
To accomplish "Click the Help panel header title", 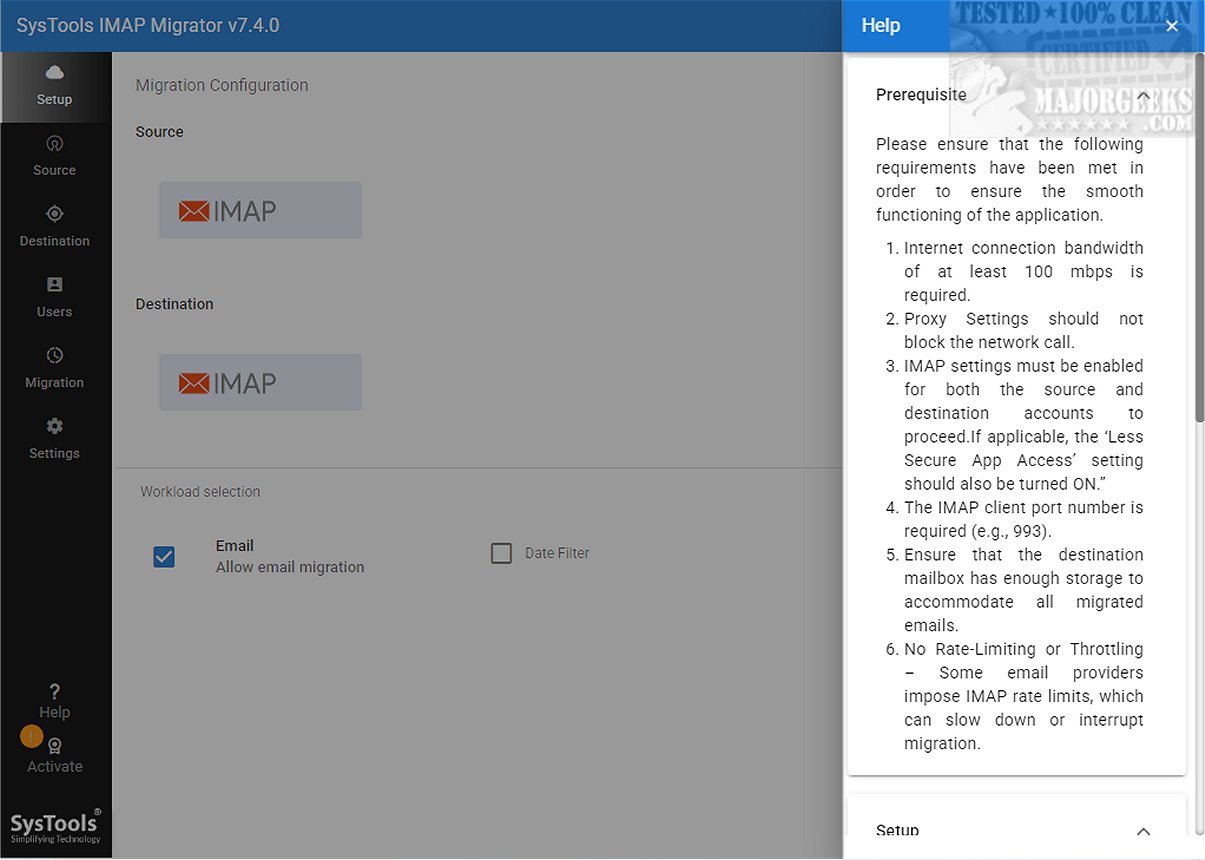I will coord(881,26).
